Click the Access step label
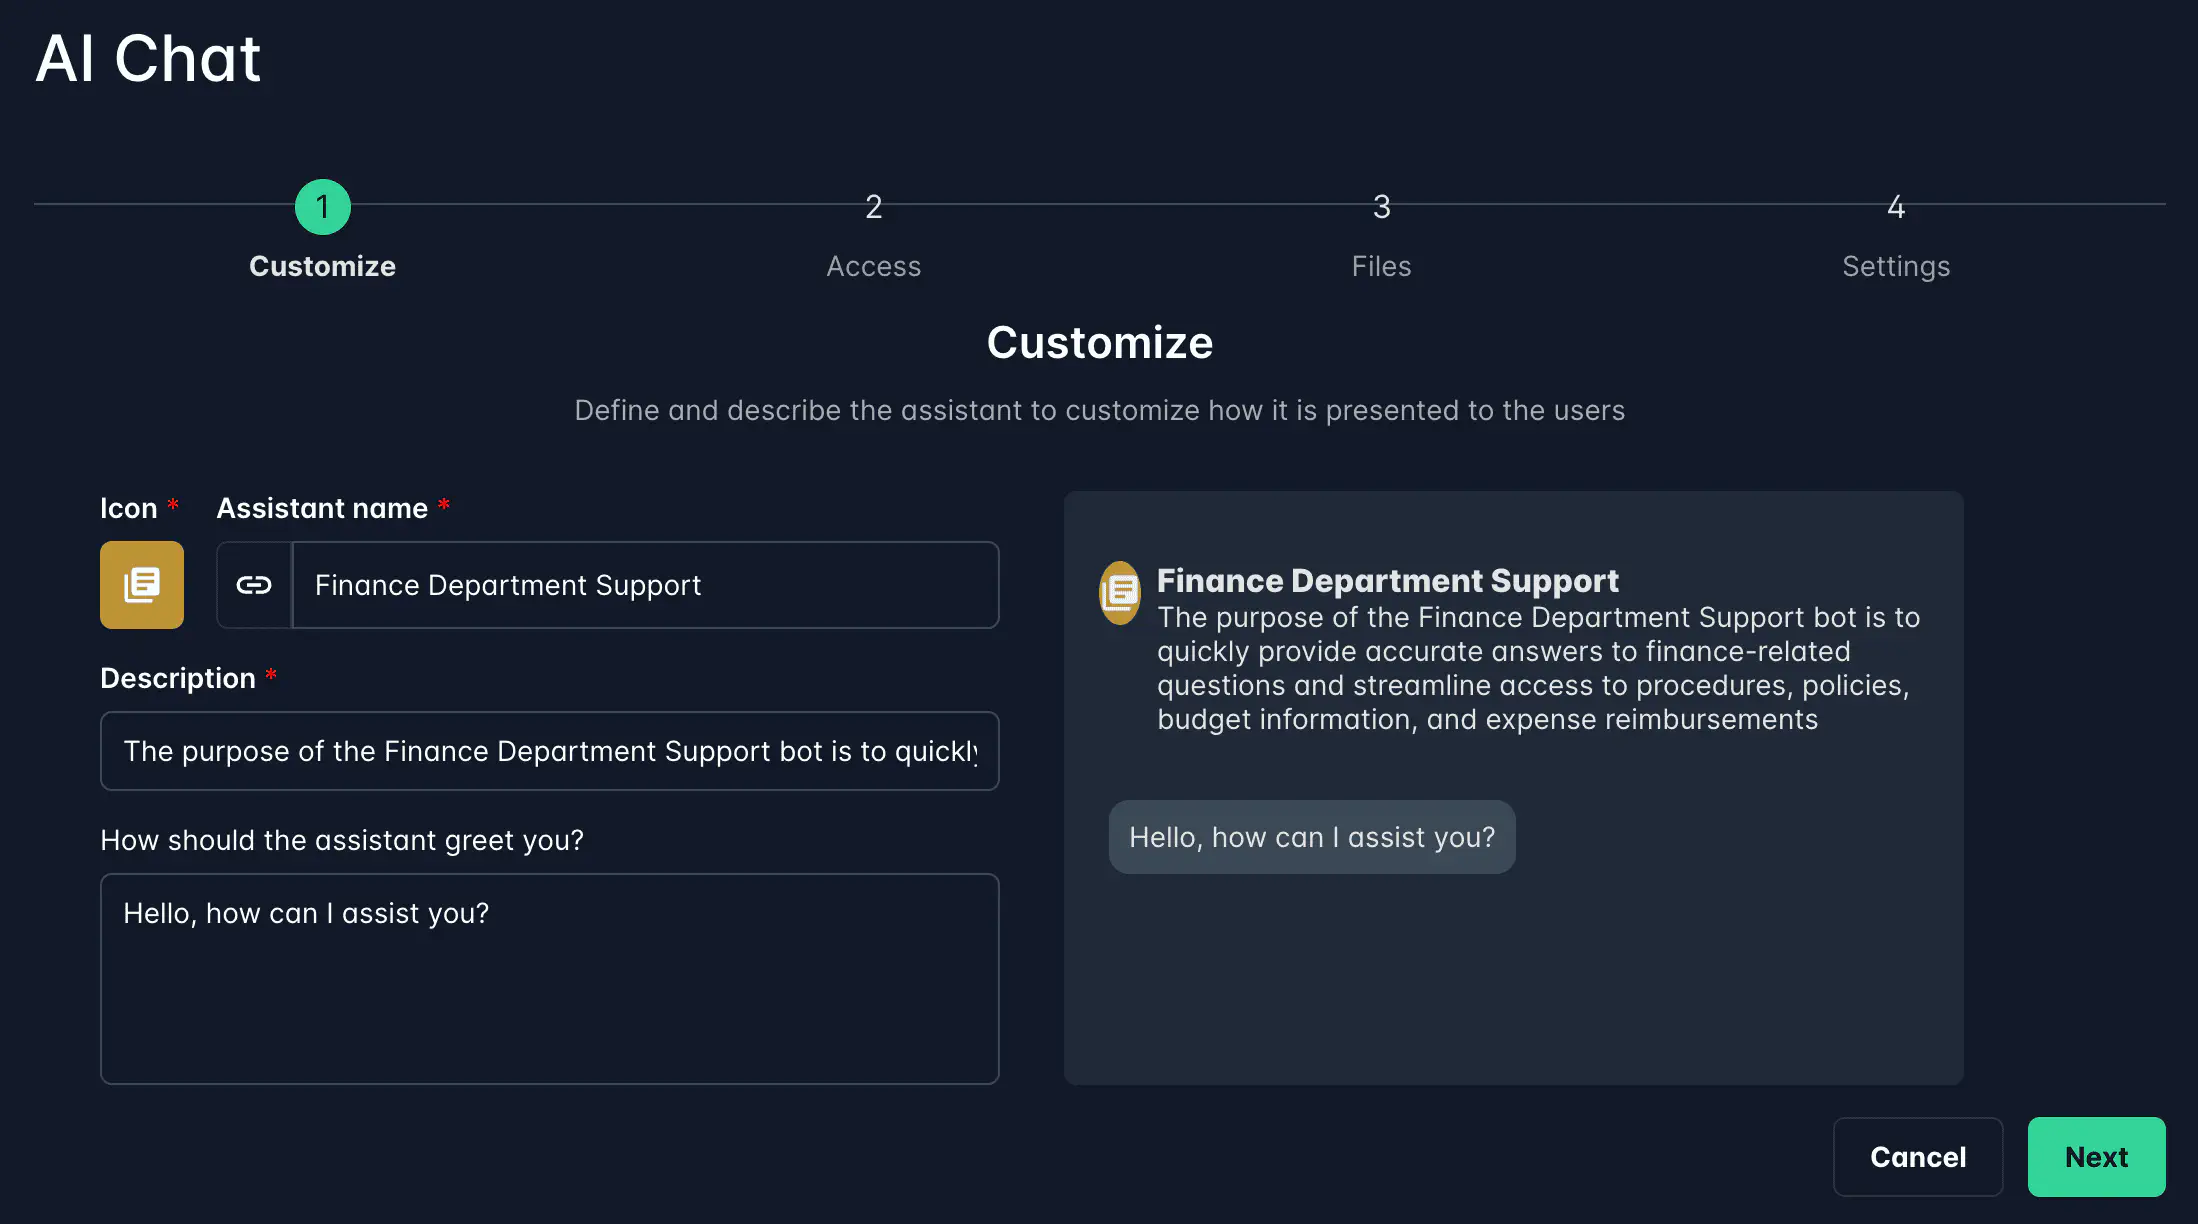 (873, 266)
